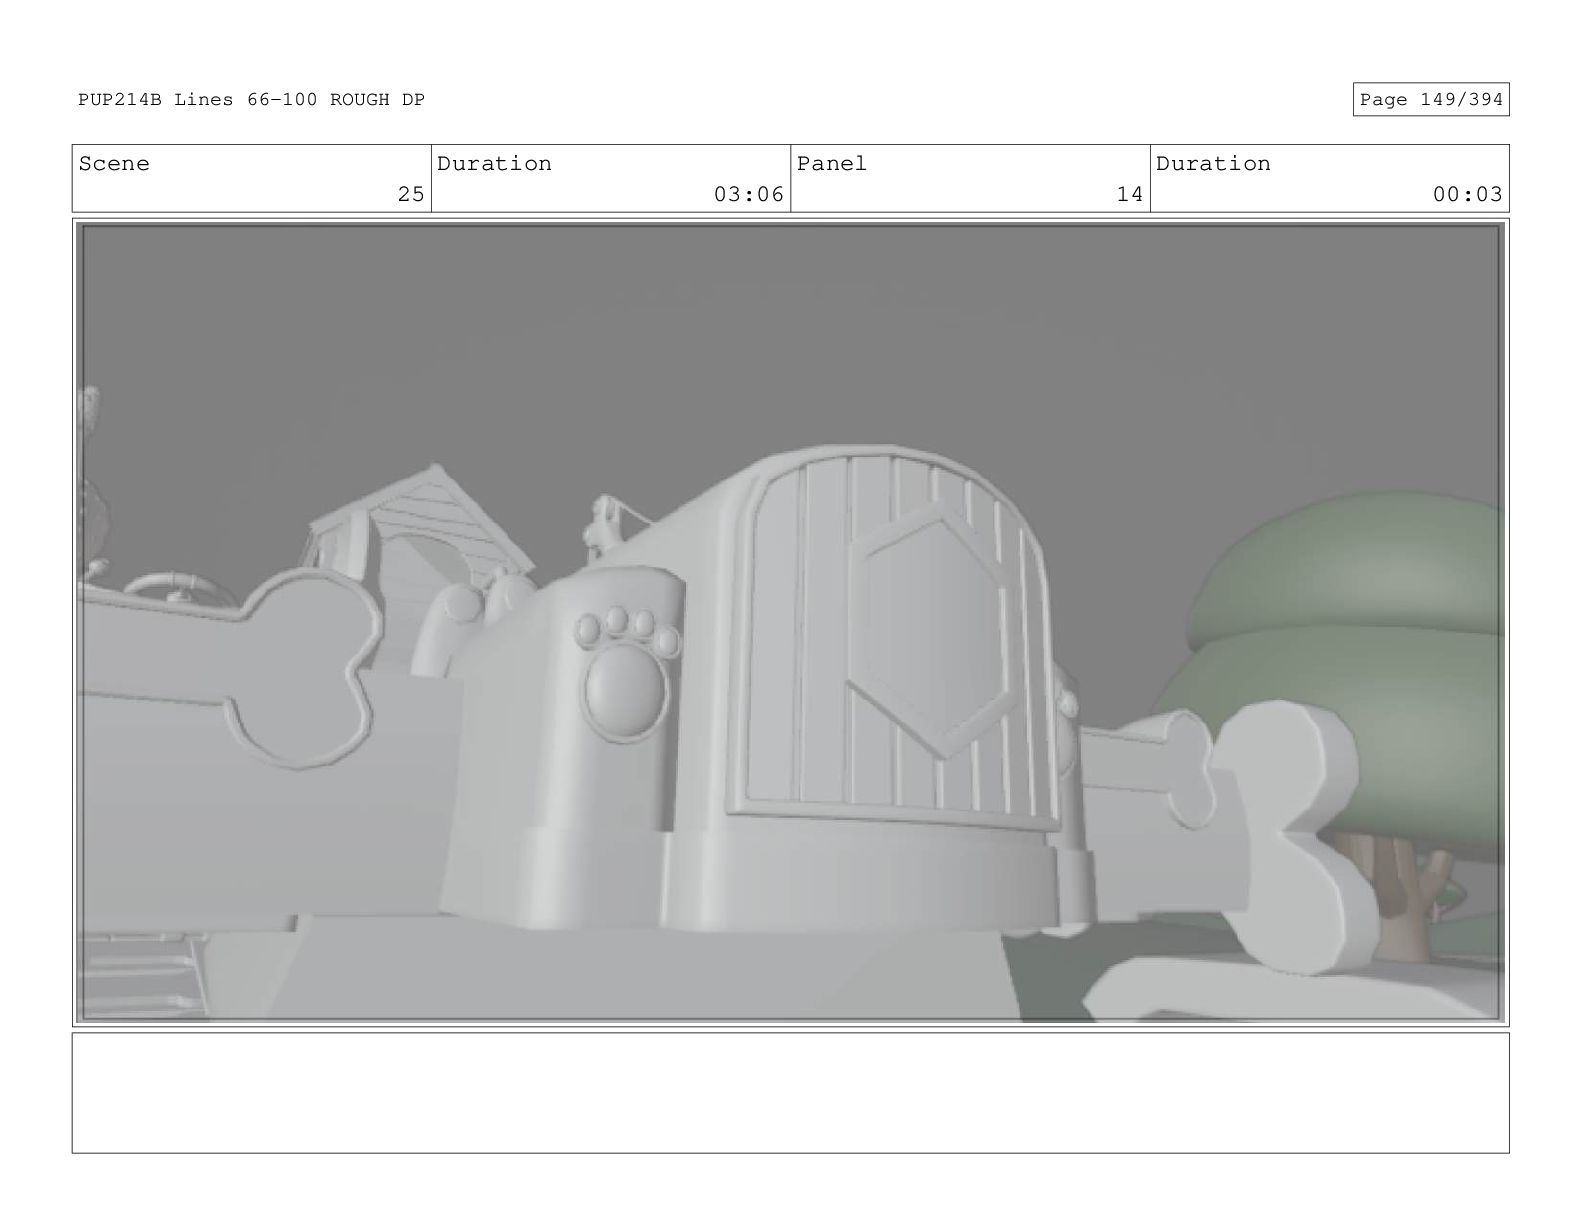The height and width of the screenshot is (1225, 1582).
Task: Click the 'Panel' label
Action: coord(832,164)
